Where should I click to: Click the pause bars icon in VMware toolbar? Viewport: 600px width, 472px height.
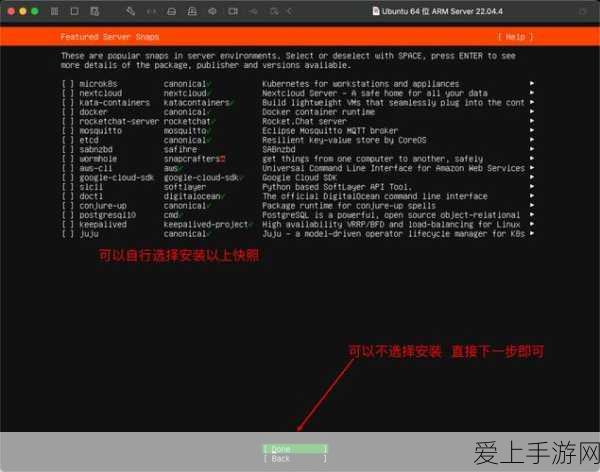coord(54,11)
